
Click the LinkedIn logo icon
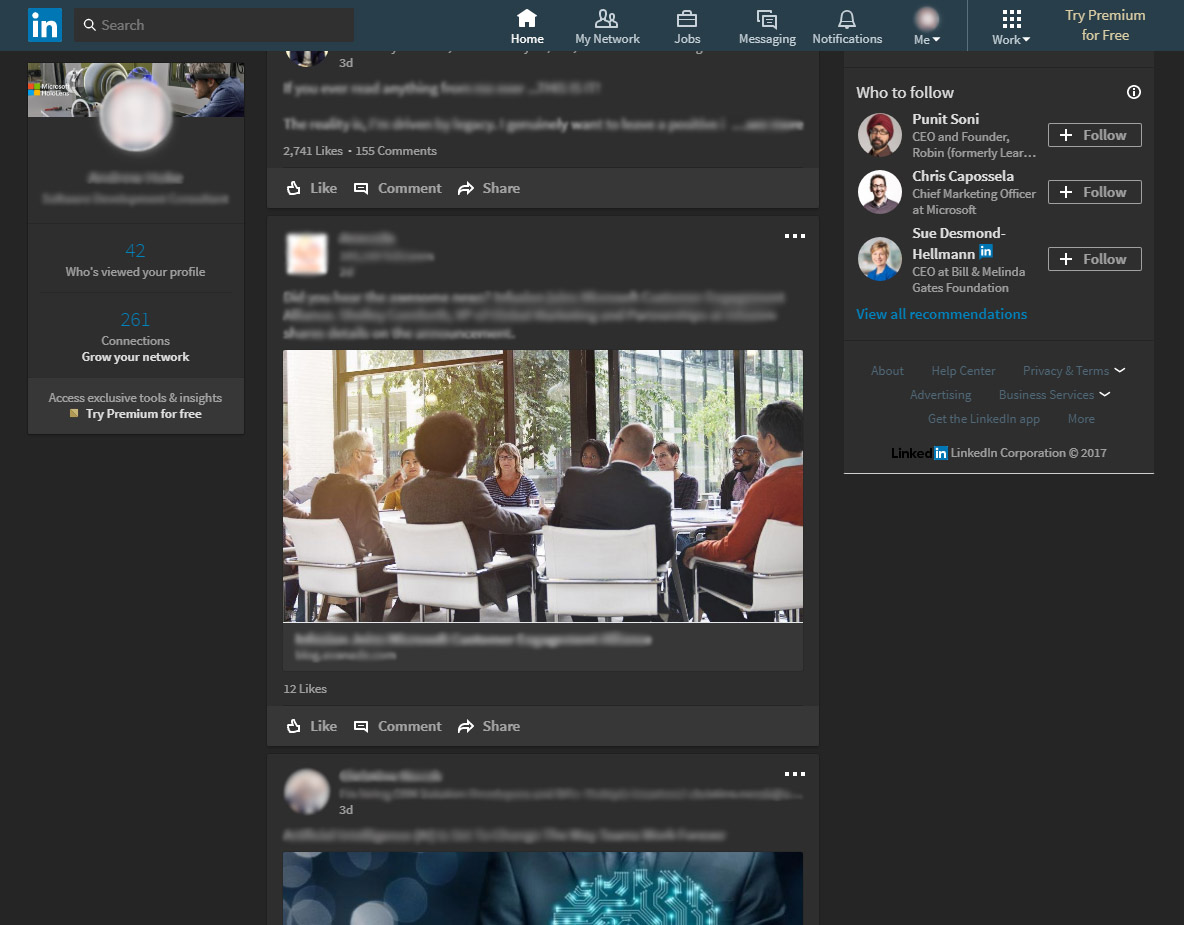point(44,25)
